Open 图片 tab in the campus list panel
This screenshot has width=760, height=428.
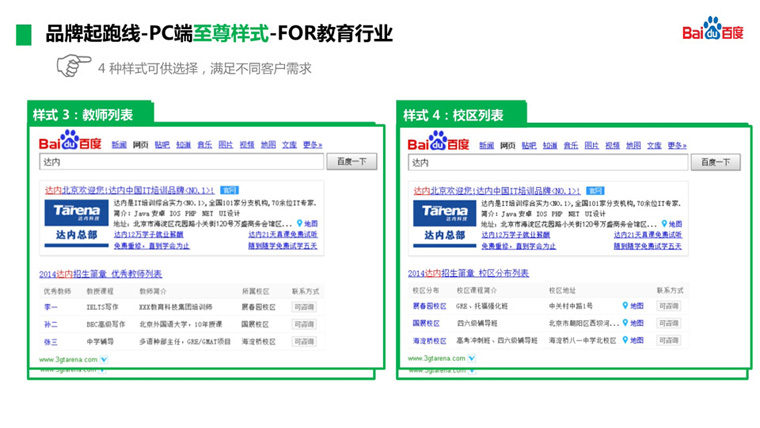click(x=591, y=145)
